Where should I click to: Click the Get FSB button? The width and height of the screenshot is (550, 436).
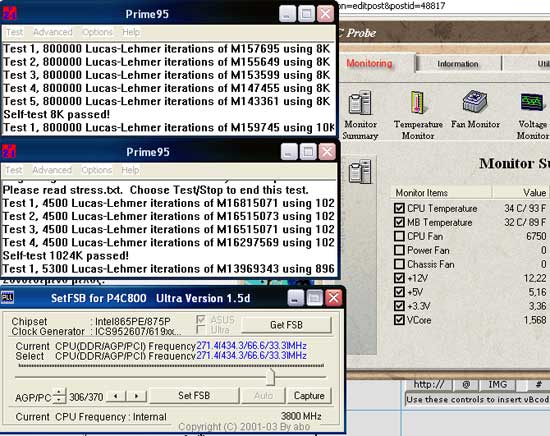(x=286, y=325)
